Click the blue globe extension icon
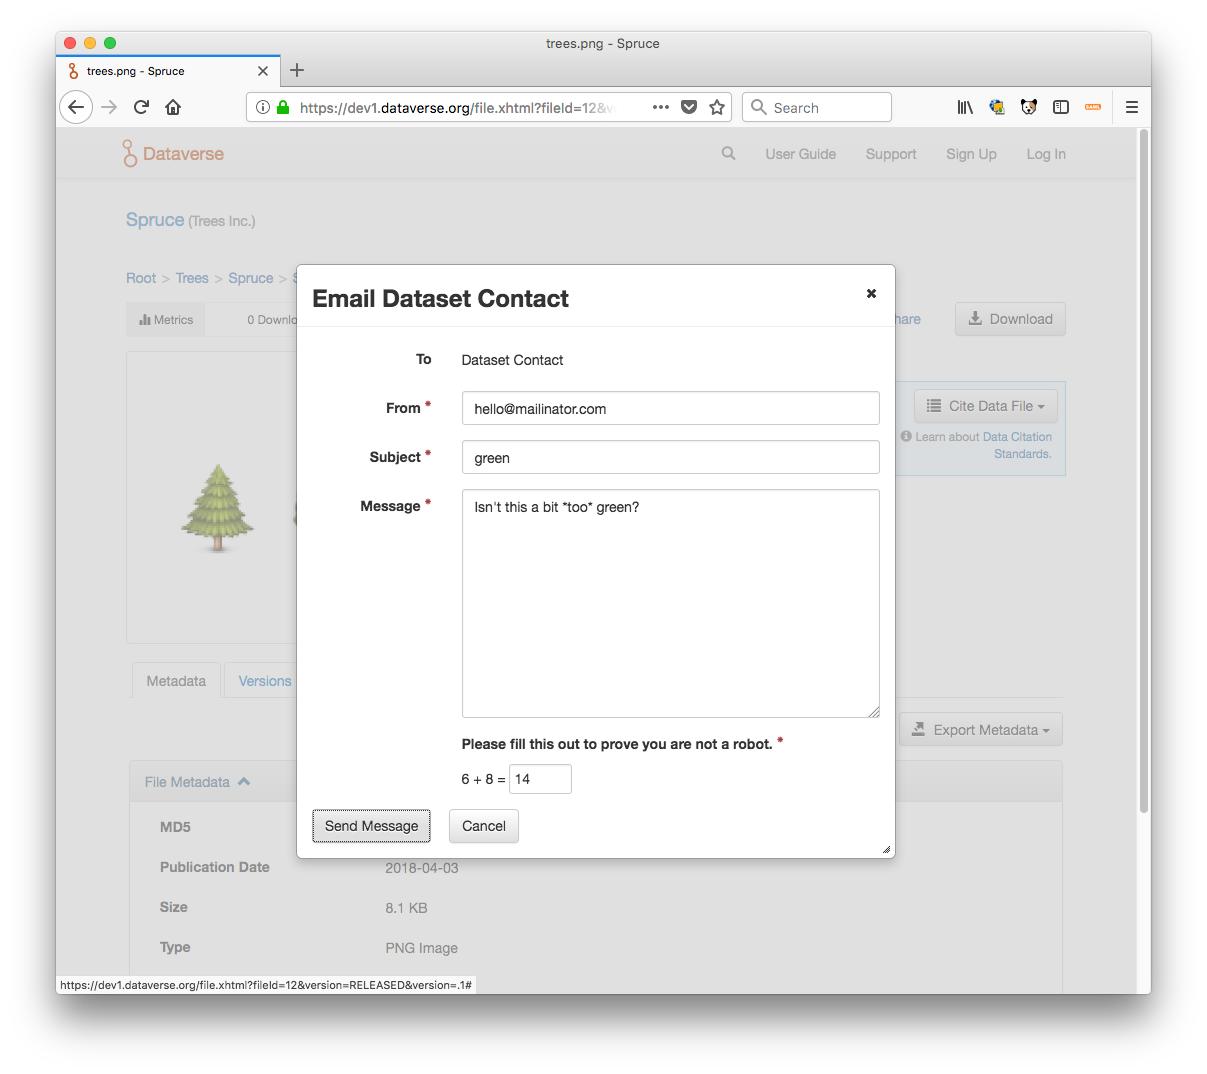Viewport: 1207px width, 1074px height. tap(997, 107)
